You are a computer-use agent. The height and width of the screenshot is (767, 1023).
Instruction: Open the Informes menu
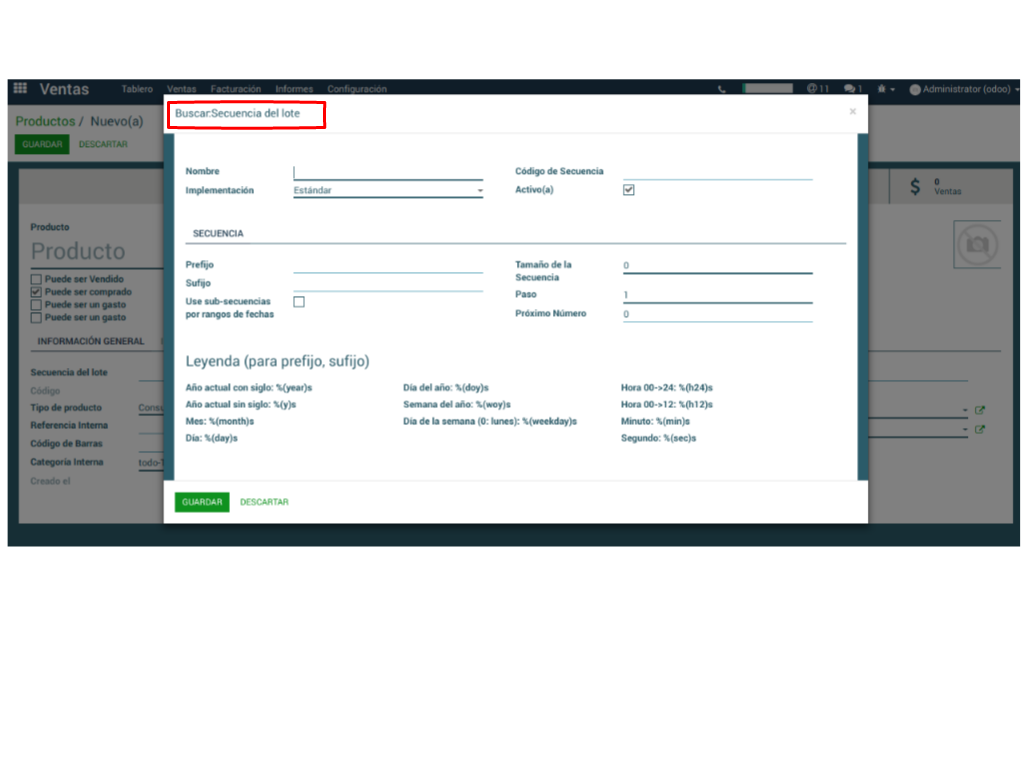[294, 89]
